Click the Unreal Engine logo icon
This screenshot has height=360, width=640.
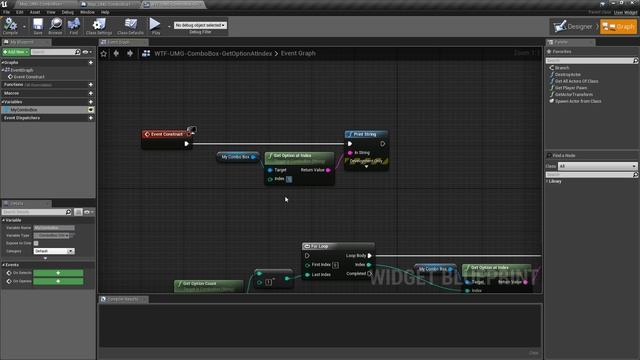pos(4,4)
